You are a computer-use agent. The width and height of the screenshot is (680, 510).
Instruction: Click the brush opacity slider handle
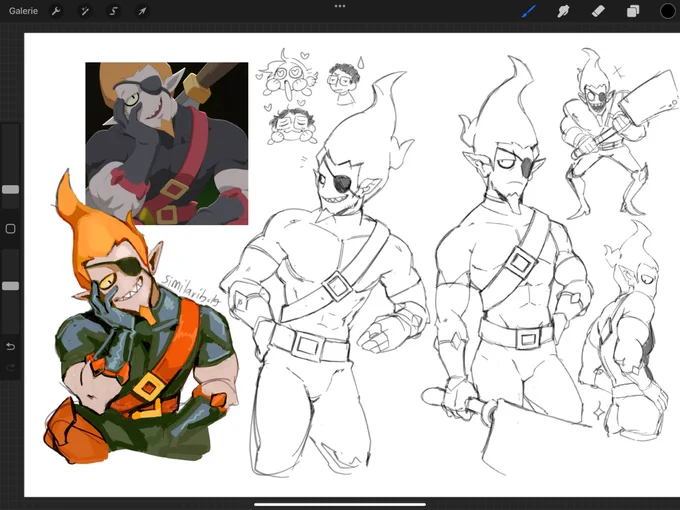10,286
